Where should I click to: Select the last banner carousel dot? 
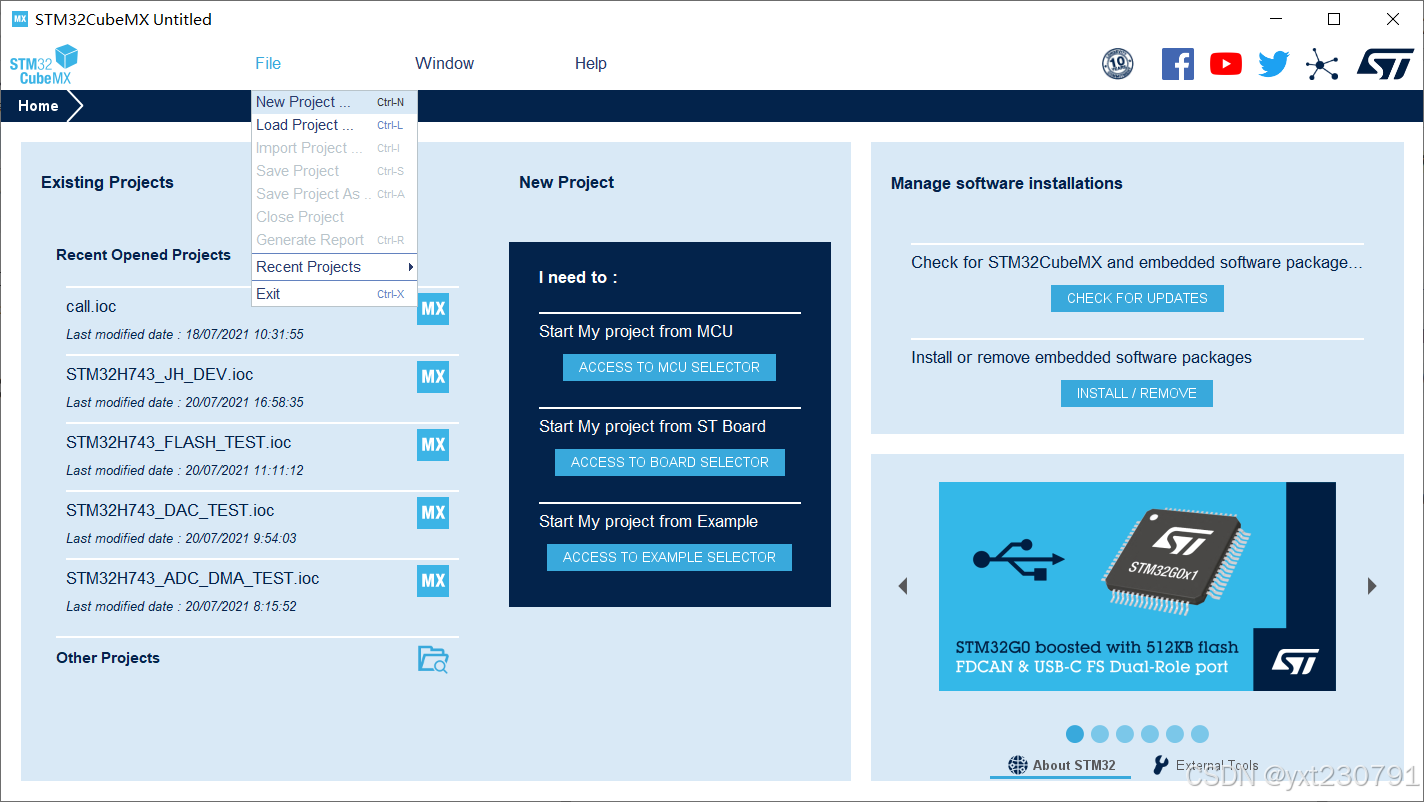coord(1200,734)
